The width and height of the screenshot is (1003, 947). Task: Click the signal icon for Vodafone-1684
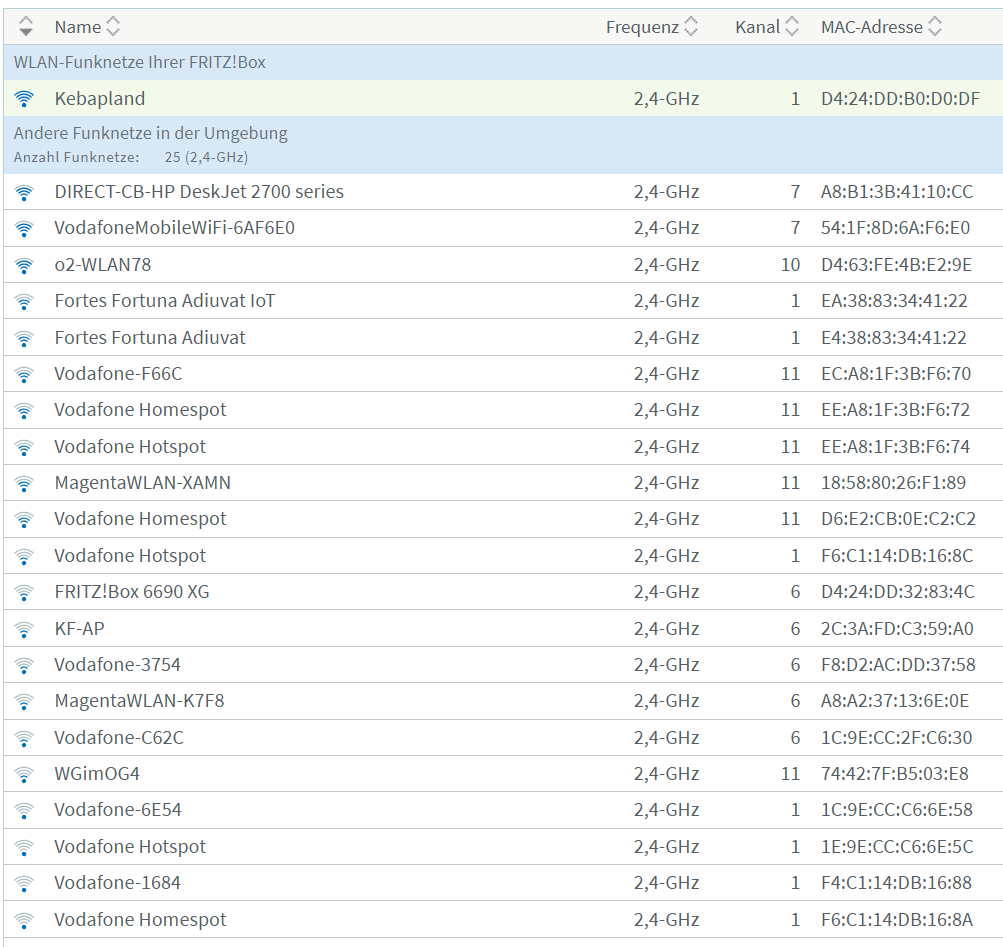[x=24, y=884]
